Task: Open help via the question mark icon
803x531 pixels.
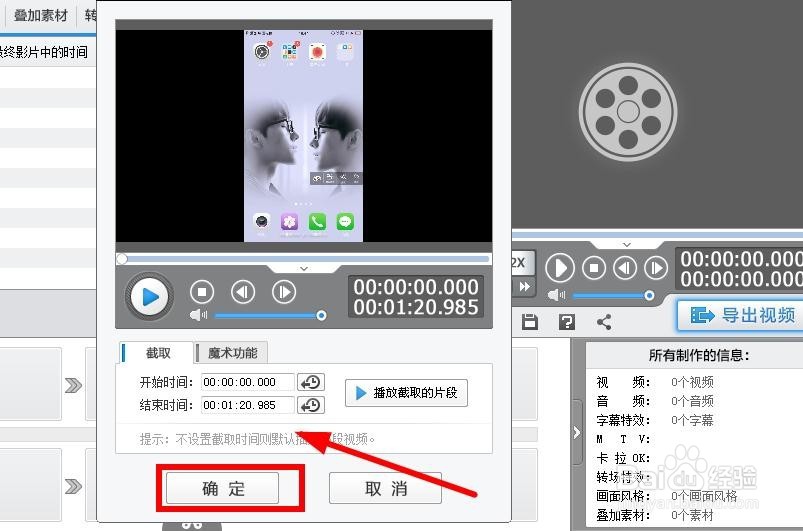Action: pos(567,322)
